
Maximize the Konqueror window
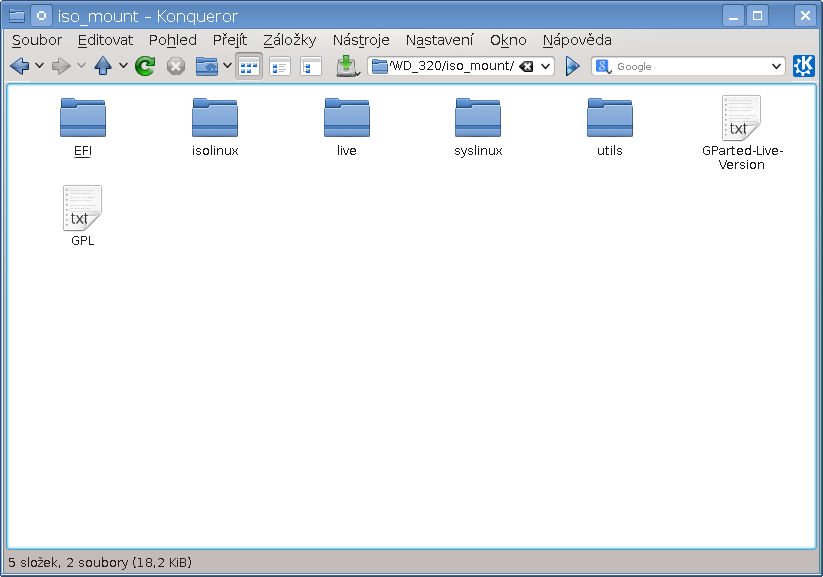click(757, 16)
